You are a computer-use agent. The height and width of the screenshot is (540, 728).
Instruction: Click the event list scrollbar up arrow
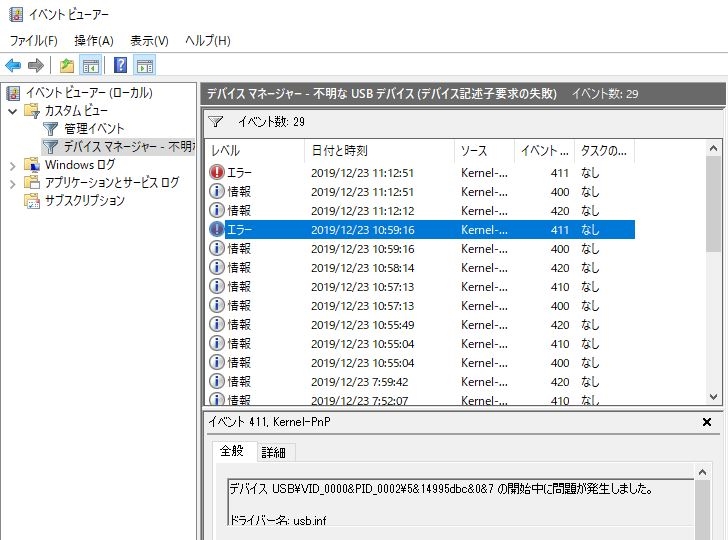(x=714, y=149)
